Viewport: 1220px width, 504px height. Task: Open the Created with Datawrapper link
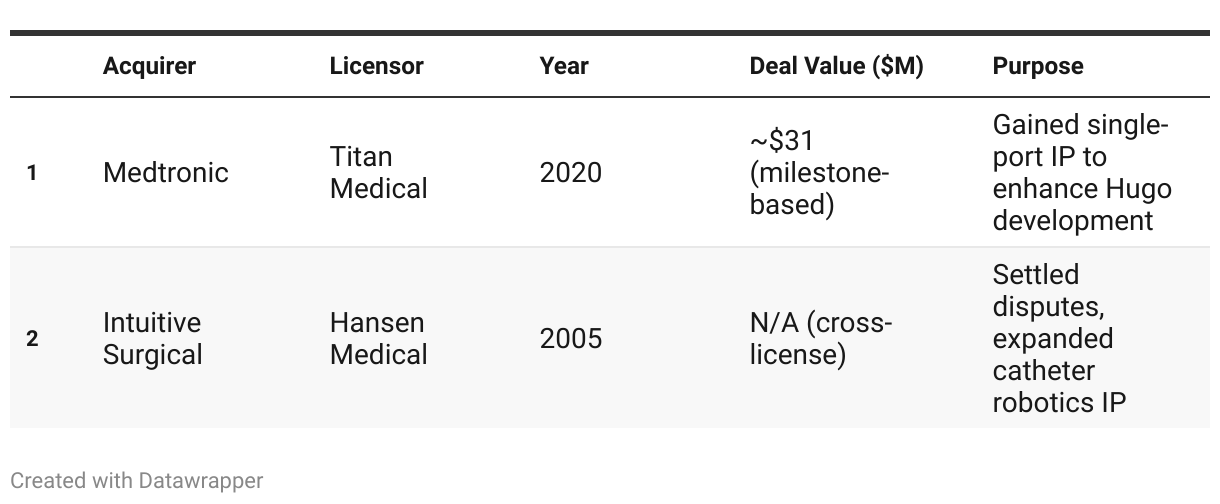pos(137,481)
